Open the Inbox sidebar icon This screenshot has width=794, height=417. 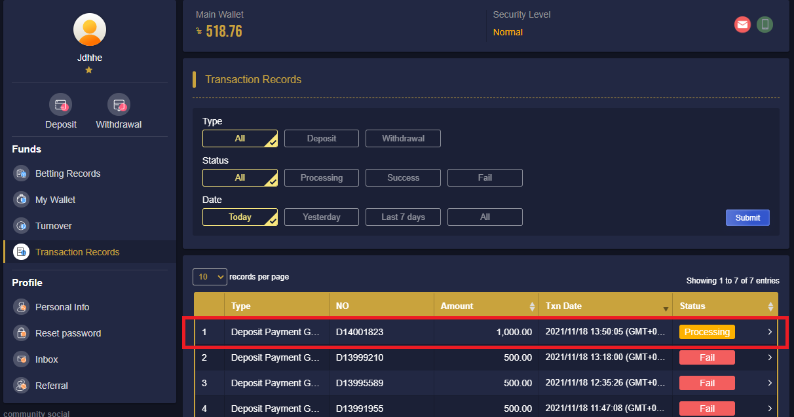tap(21, 359)
